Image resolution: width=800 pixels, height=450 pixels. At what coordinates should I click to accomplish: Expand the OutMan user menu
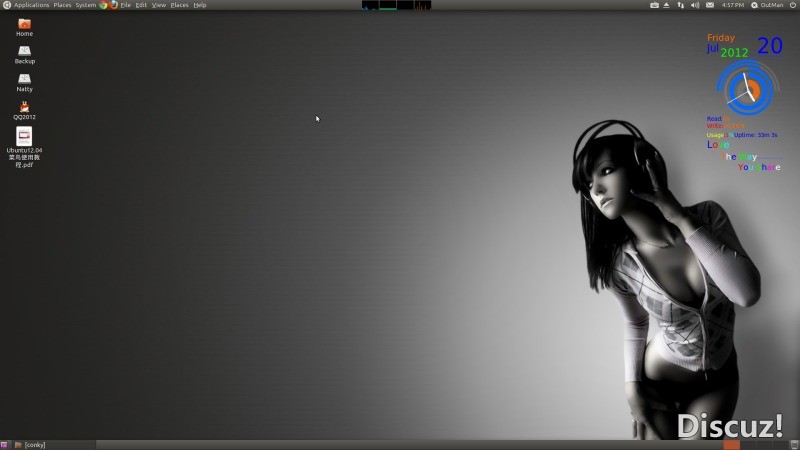click(x=768, y=5)
